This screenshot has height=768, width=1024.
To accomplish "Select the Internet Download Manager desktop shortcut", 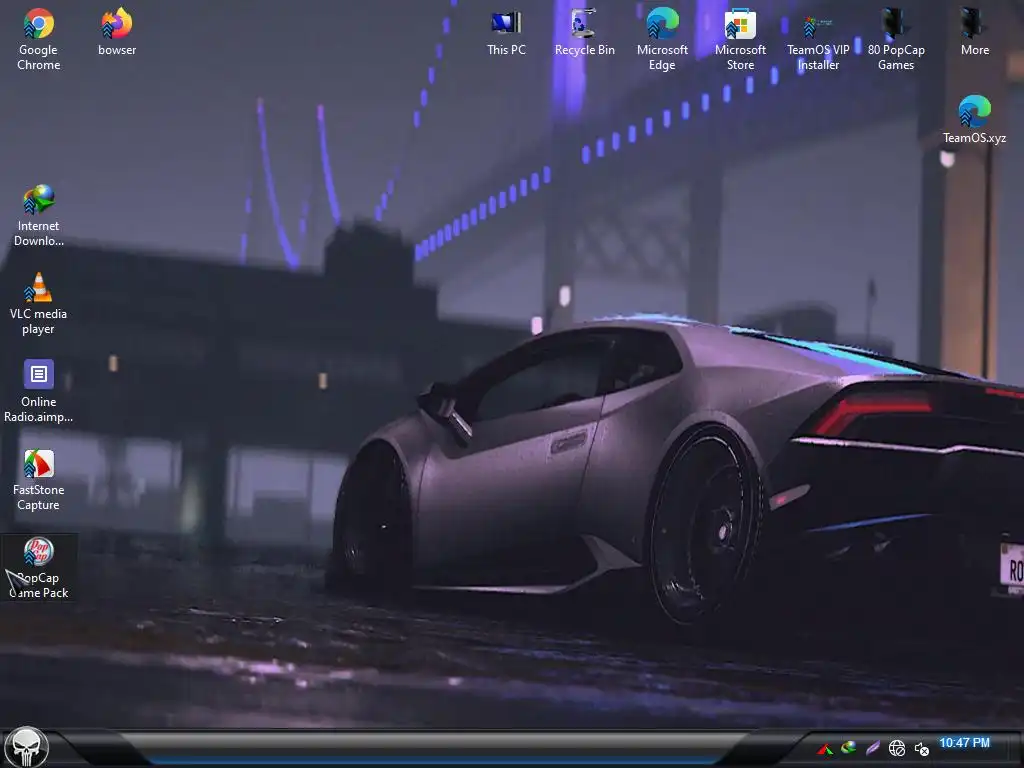I will pos(39,216).
